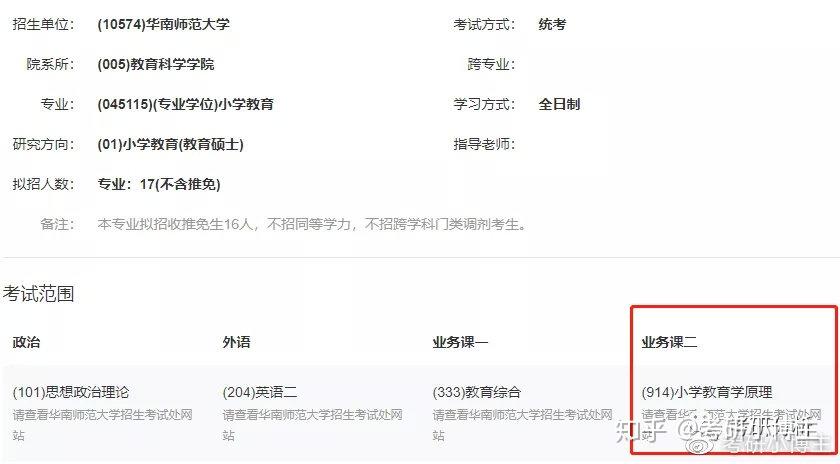Viewport: 840px width, 464px height.
Task: Open the (333)教育综合 subject entry
Action: tap(477, 392)
